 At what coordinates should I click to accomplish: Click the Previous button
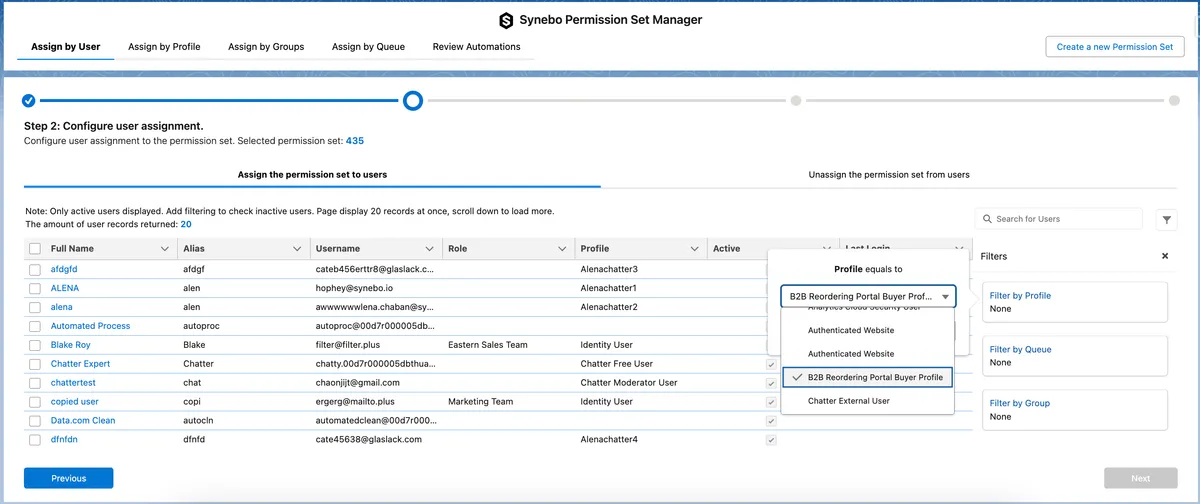pyautogui.click(x=69, y=478)
